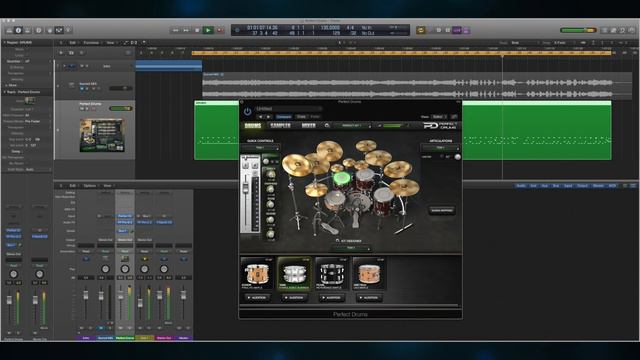Click the Rewind transport button
640x360 pixels.
coord(176,30)
